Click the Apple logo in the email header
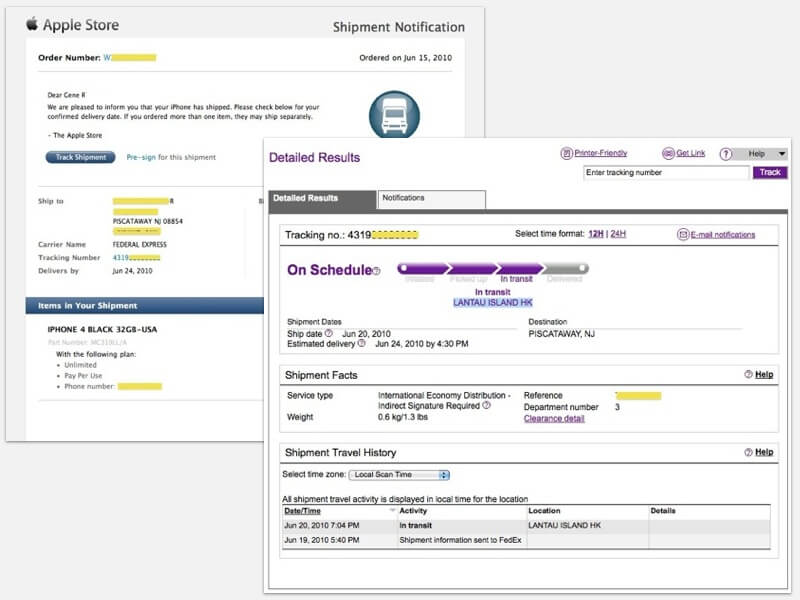800x600 pixels. coord(32,23)
